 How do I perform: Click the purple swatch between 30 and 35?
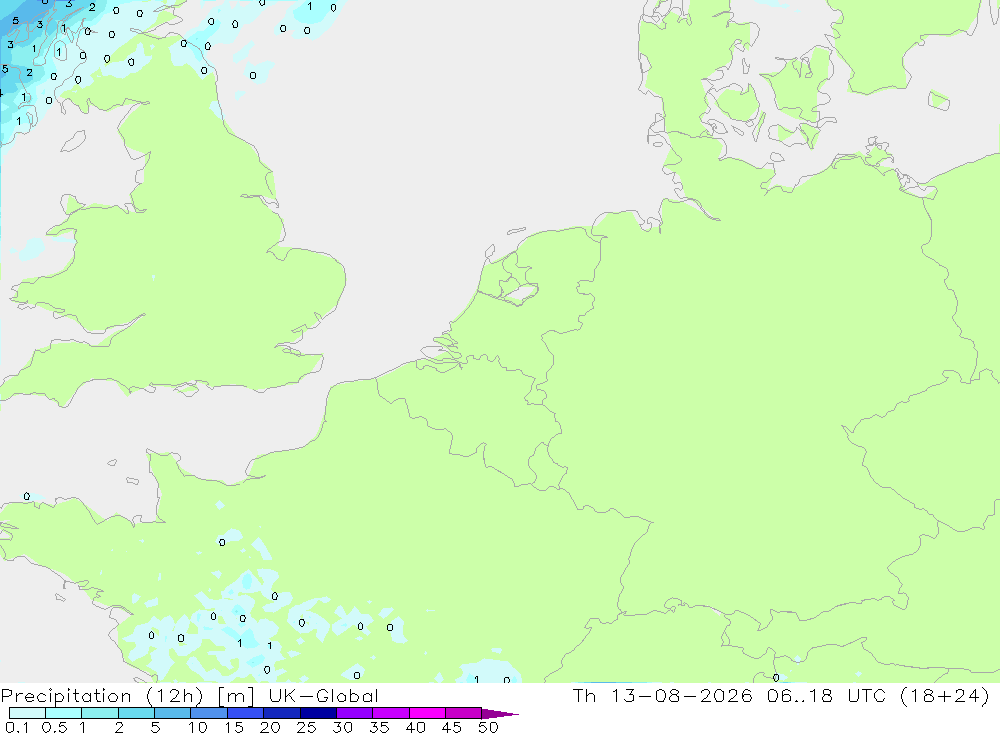[354, 713]
